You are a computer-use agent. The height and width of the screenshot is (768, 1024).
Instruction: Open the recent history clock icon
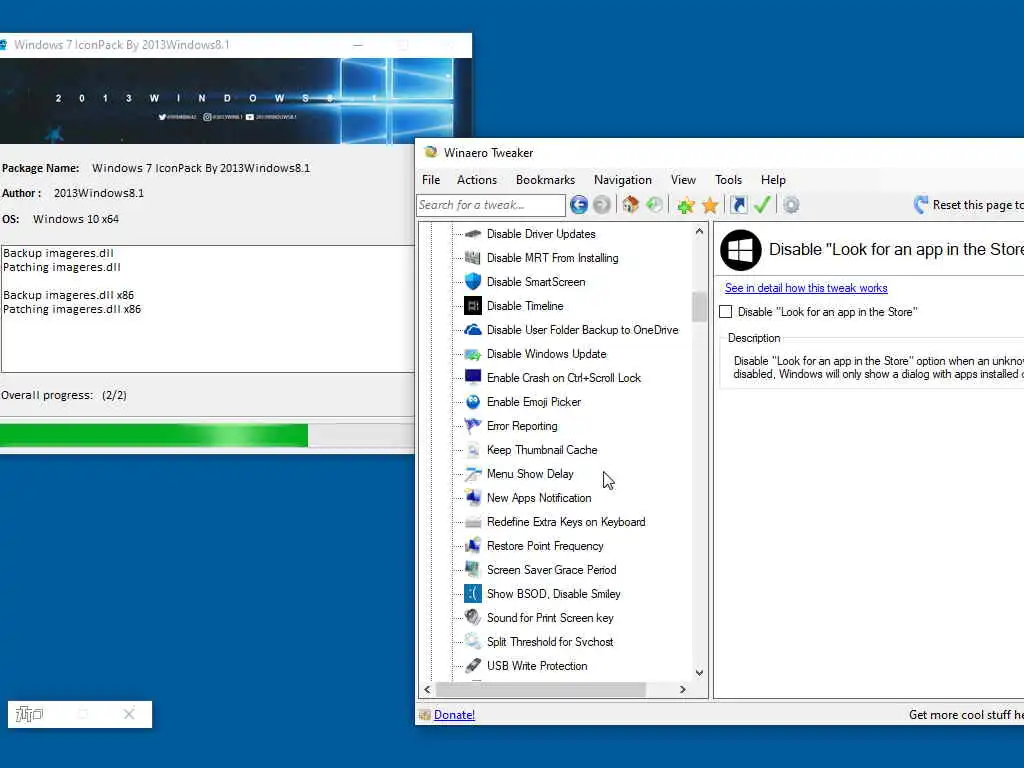pos(654,205)
